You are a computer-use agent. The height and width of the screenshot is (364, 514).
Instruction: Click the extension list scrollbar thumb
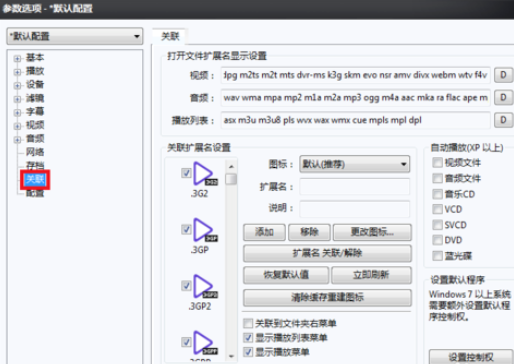231,179
